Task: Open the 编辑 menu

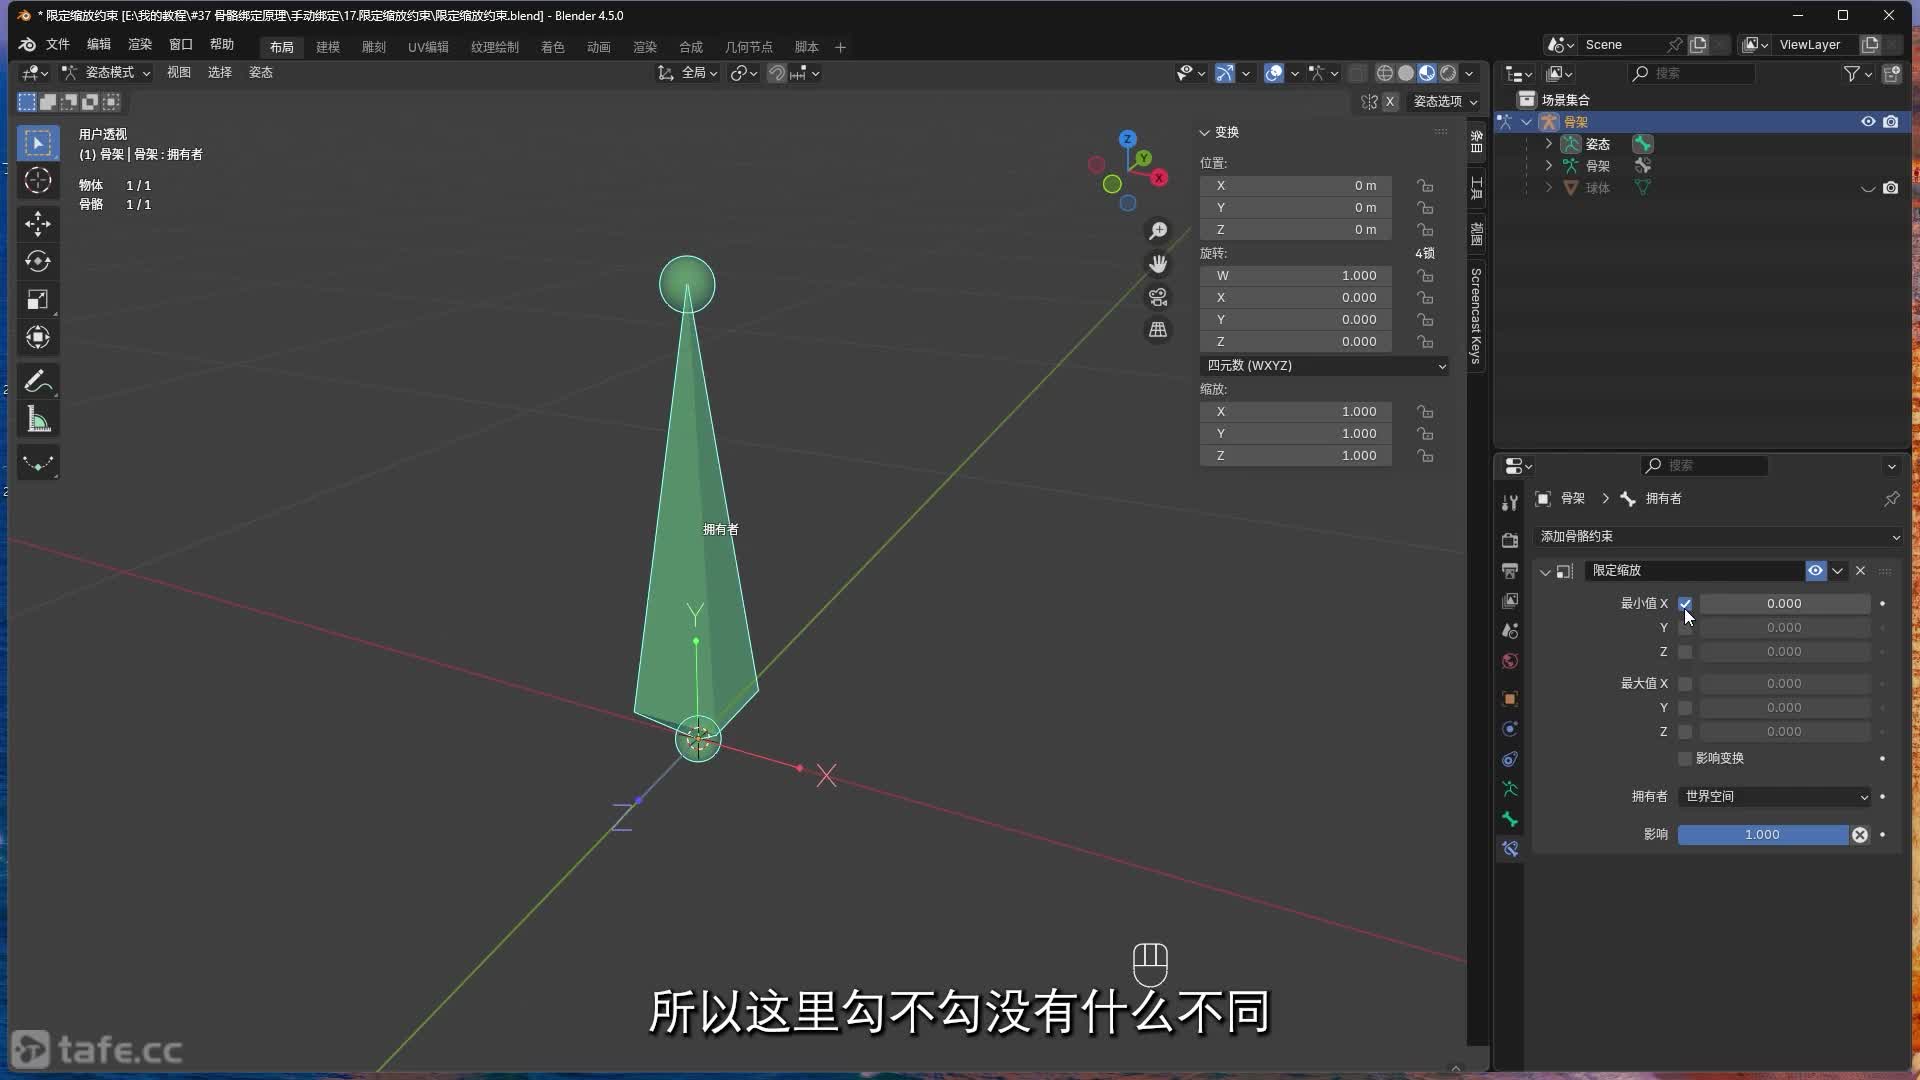Action: 99,45
